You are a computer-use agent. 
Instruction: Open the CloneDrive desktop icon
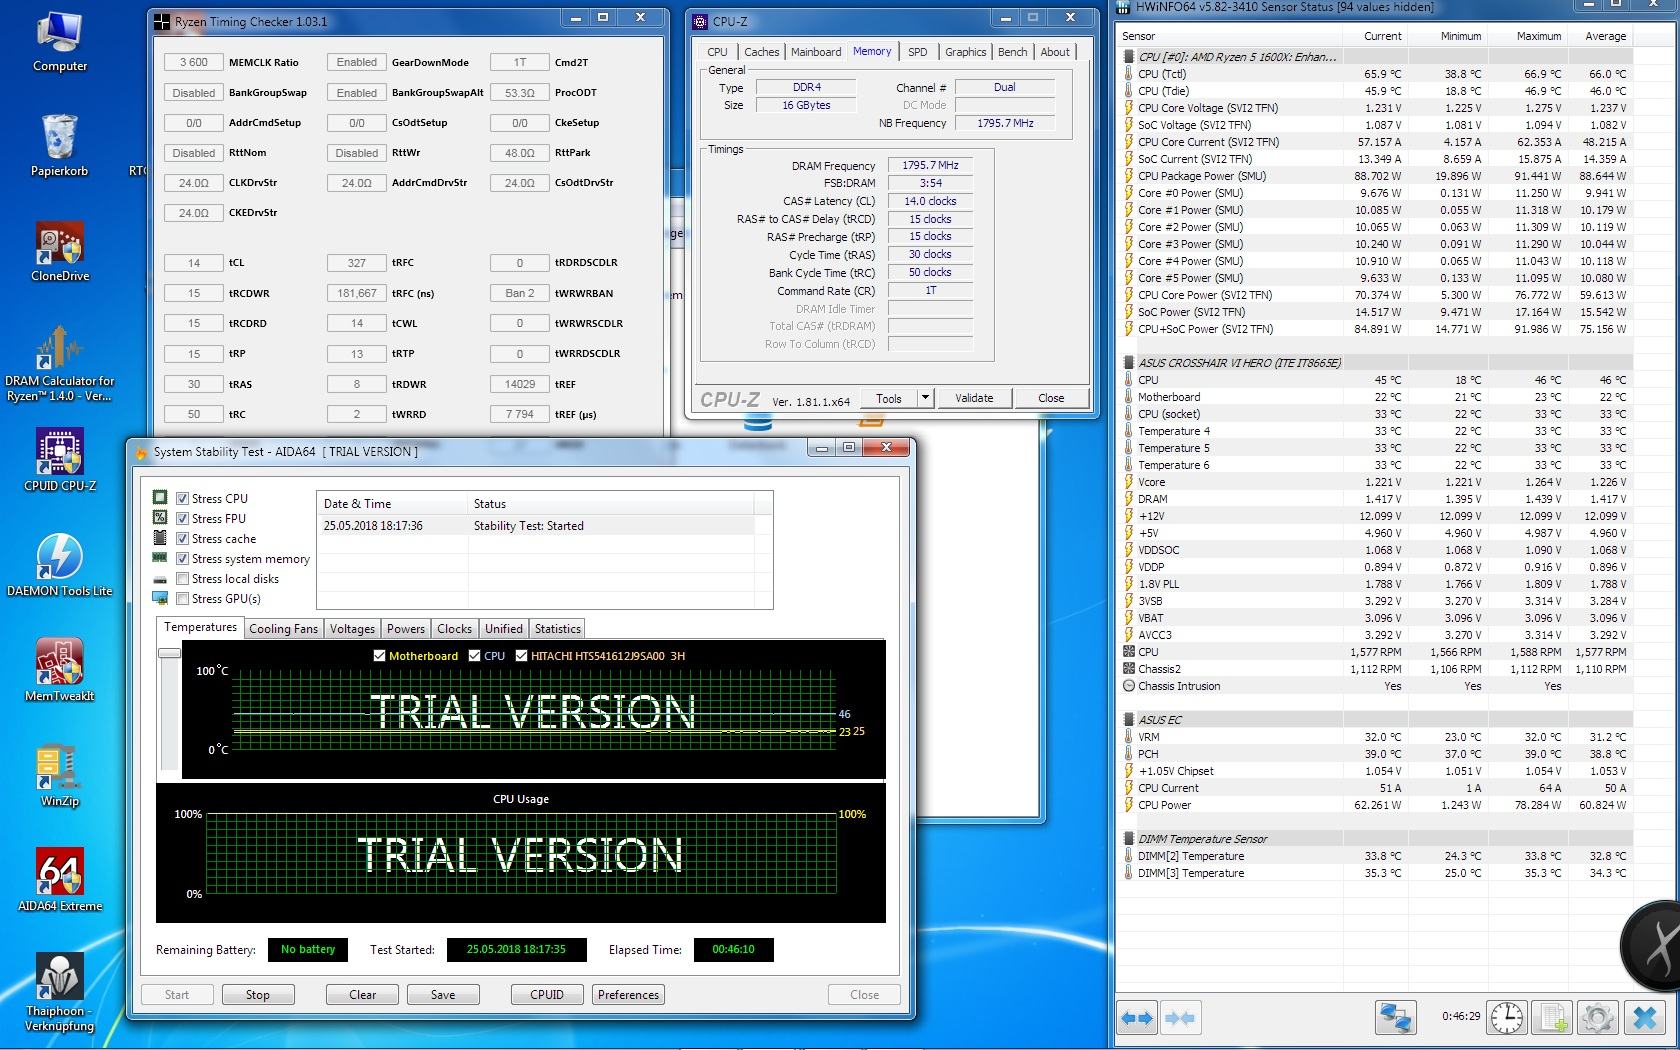[x=59, y=251]
